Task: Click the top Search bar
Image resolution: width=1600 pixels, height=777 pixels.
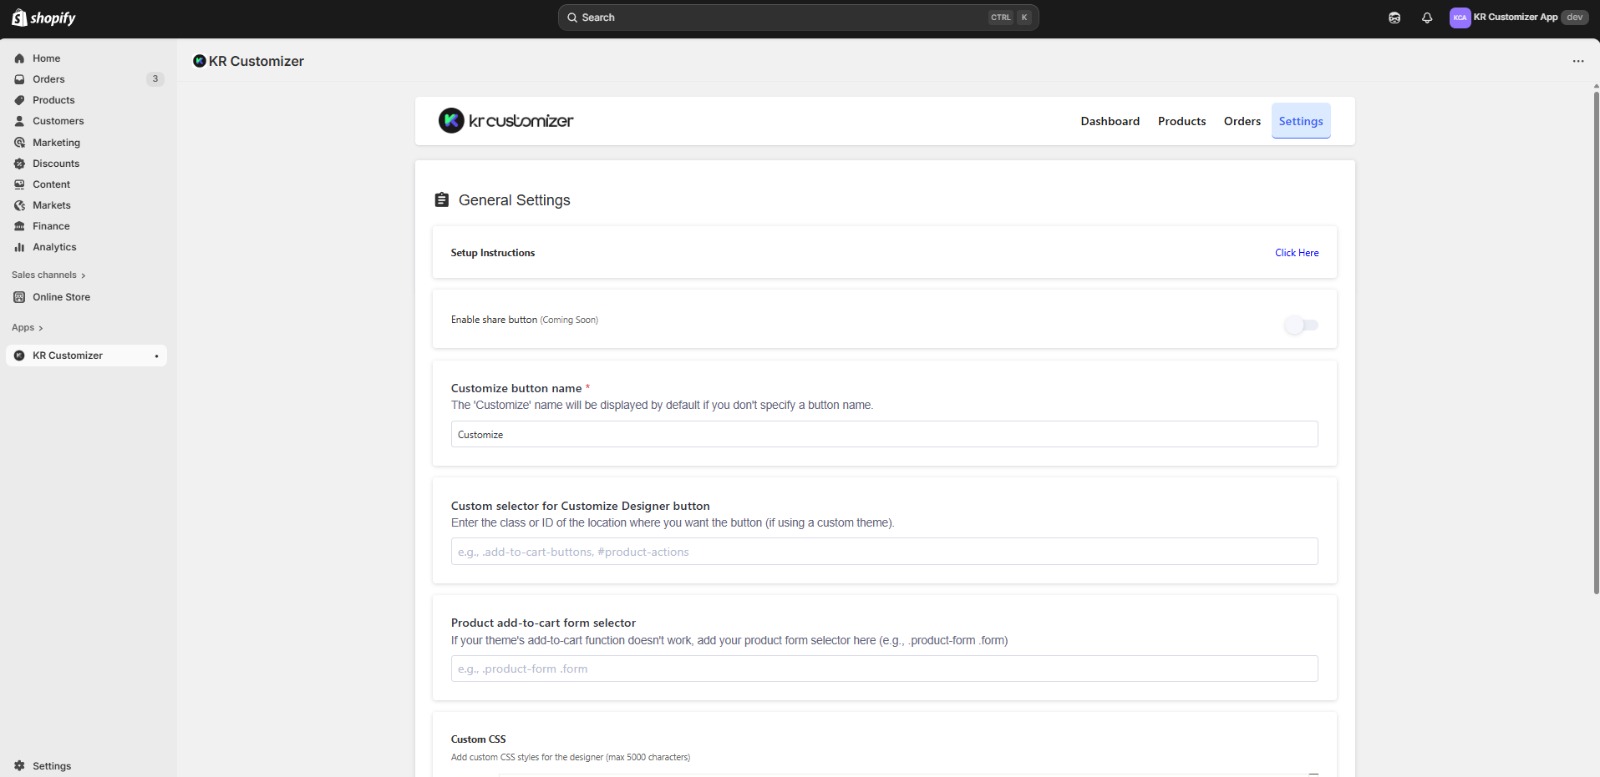Action: pos(798,17)
